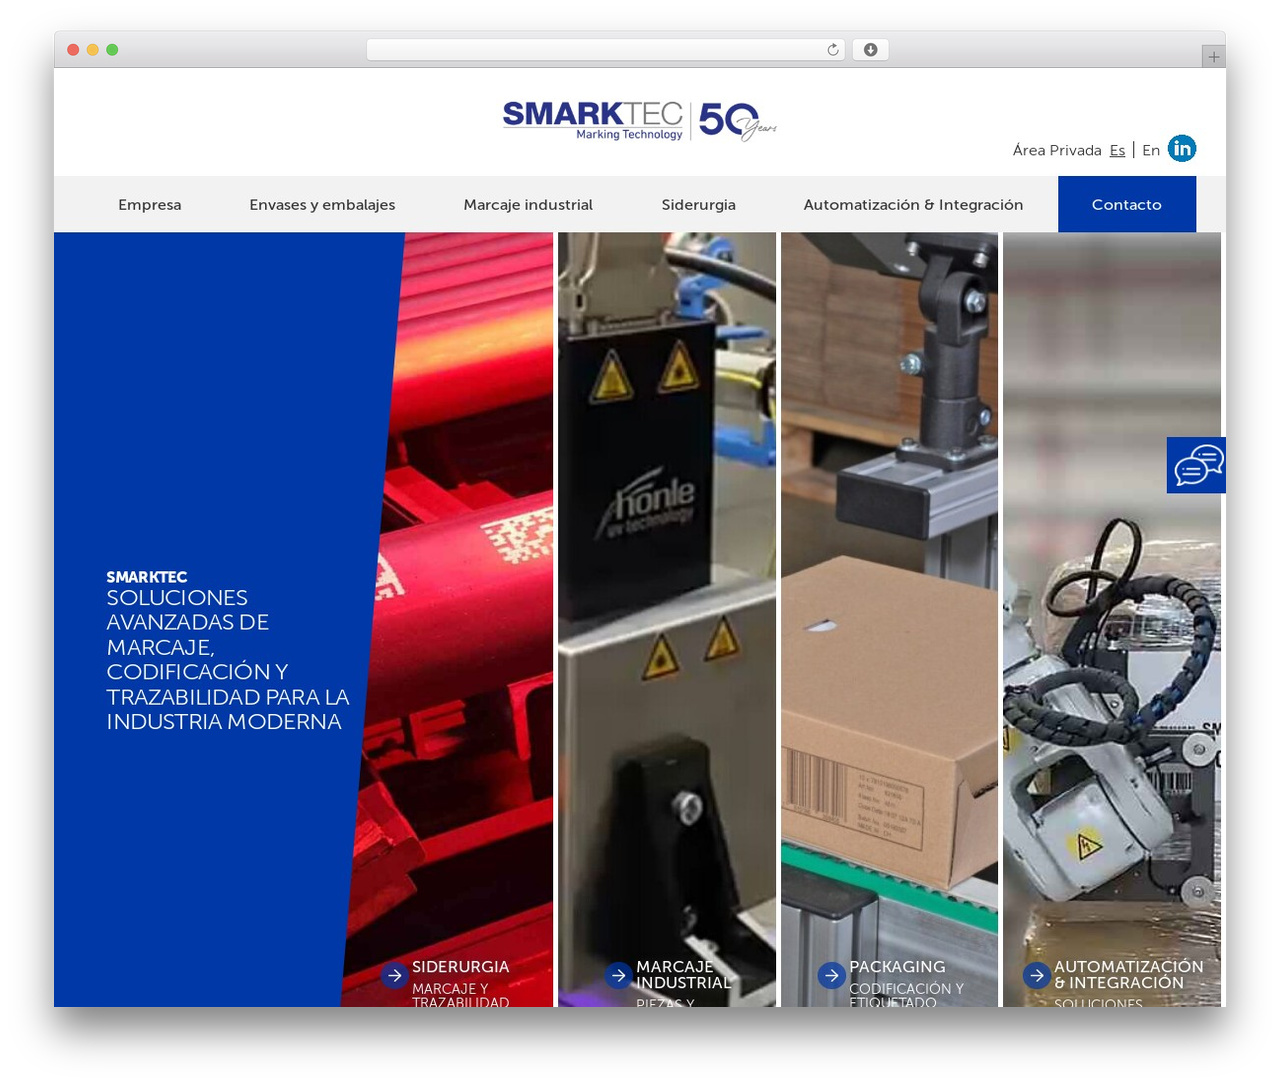The width and height of the screenshot is (1280, 1084).
Task: Open the Hönle laser marking image panel
Action: tap(667, 619)
